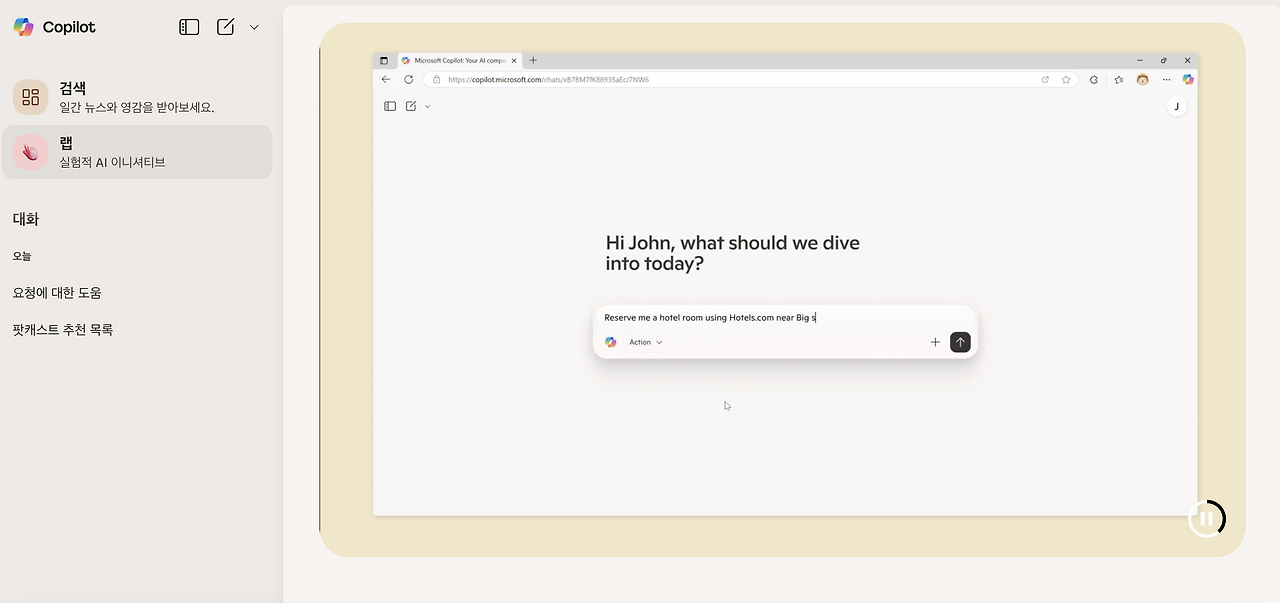Click the 대화 heading
1280x603 pixels.
tap(26, 219)
